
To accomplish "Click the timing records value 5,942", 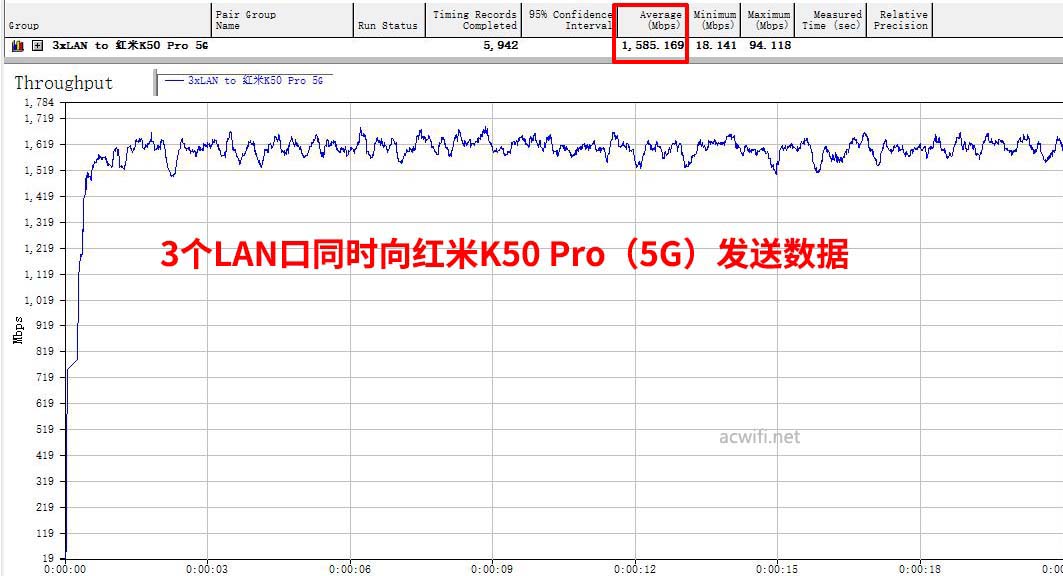I will pos(501,45).
